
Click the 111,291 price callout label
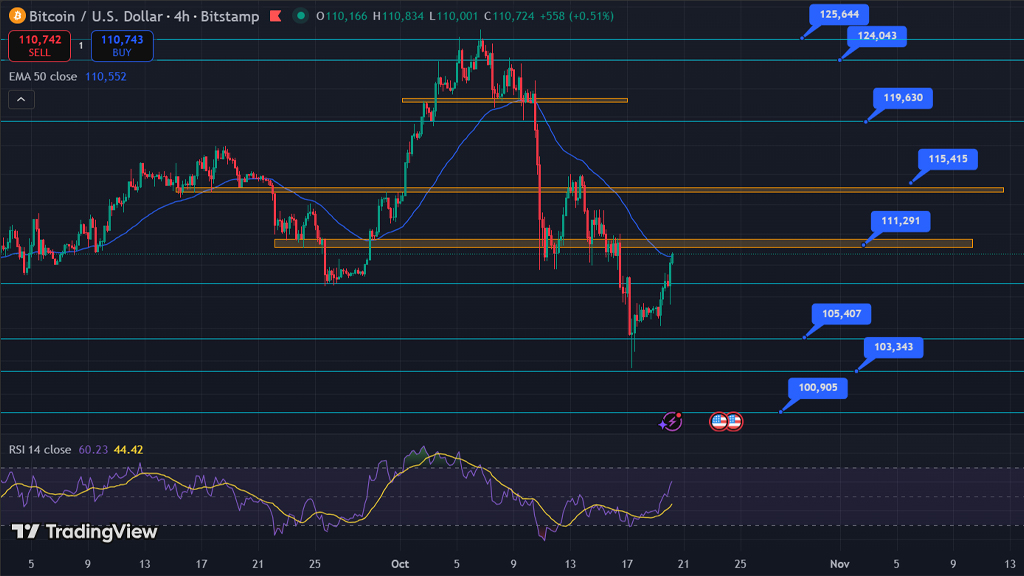[x=900, y=220]
